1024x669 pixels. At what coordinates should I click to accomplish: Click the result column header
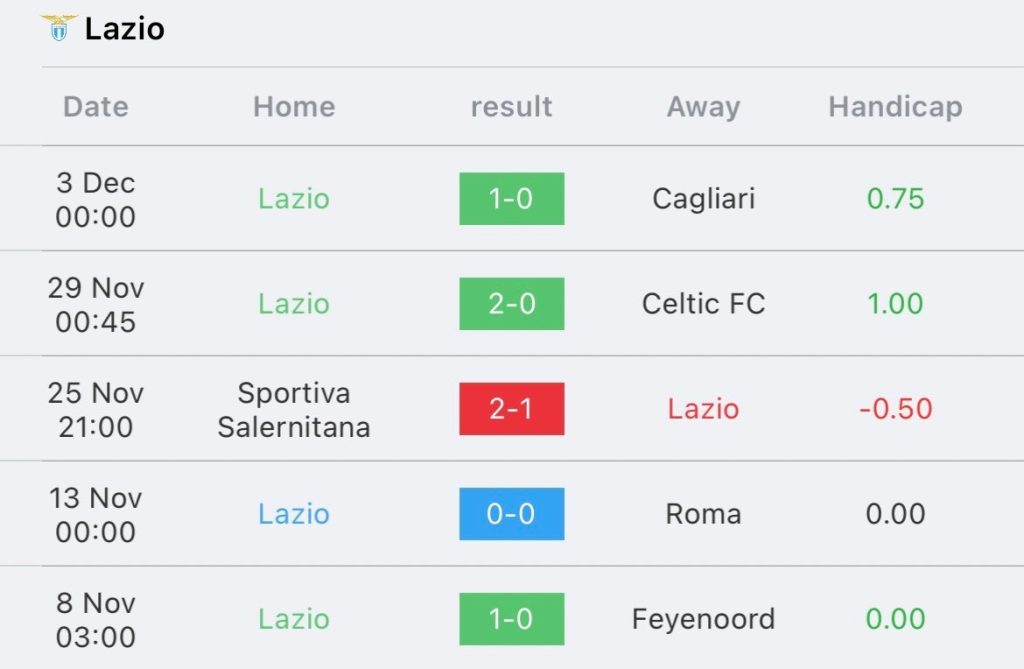point(511,106)
